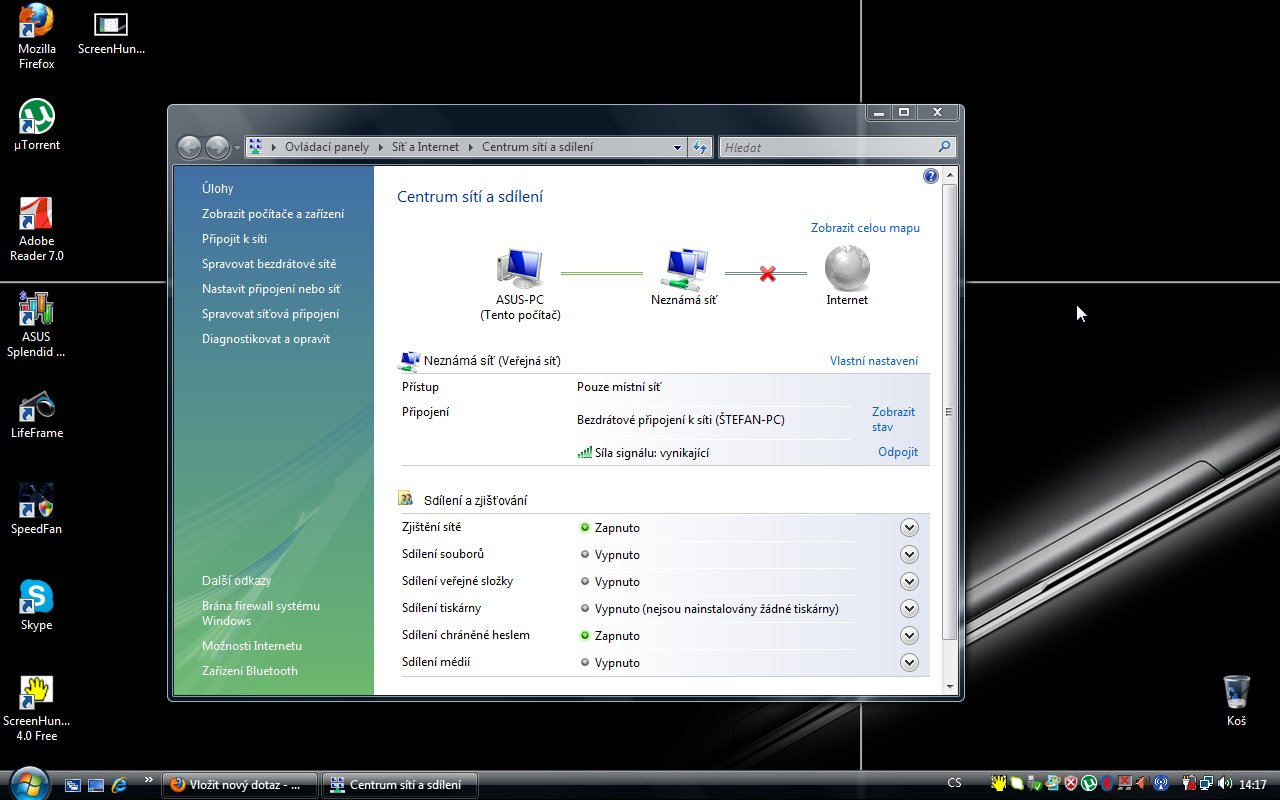Select the SpeedFan desktop icon

coord(37,510)
